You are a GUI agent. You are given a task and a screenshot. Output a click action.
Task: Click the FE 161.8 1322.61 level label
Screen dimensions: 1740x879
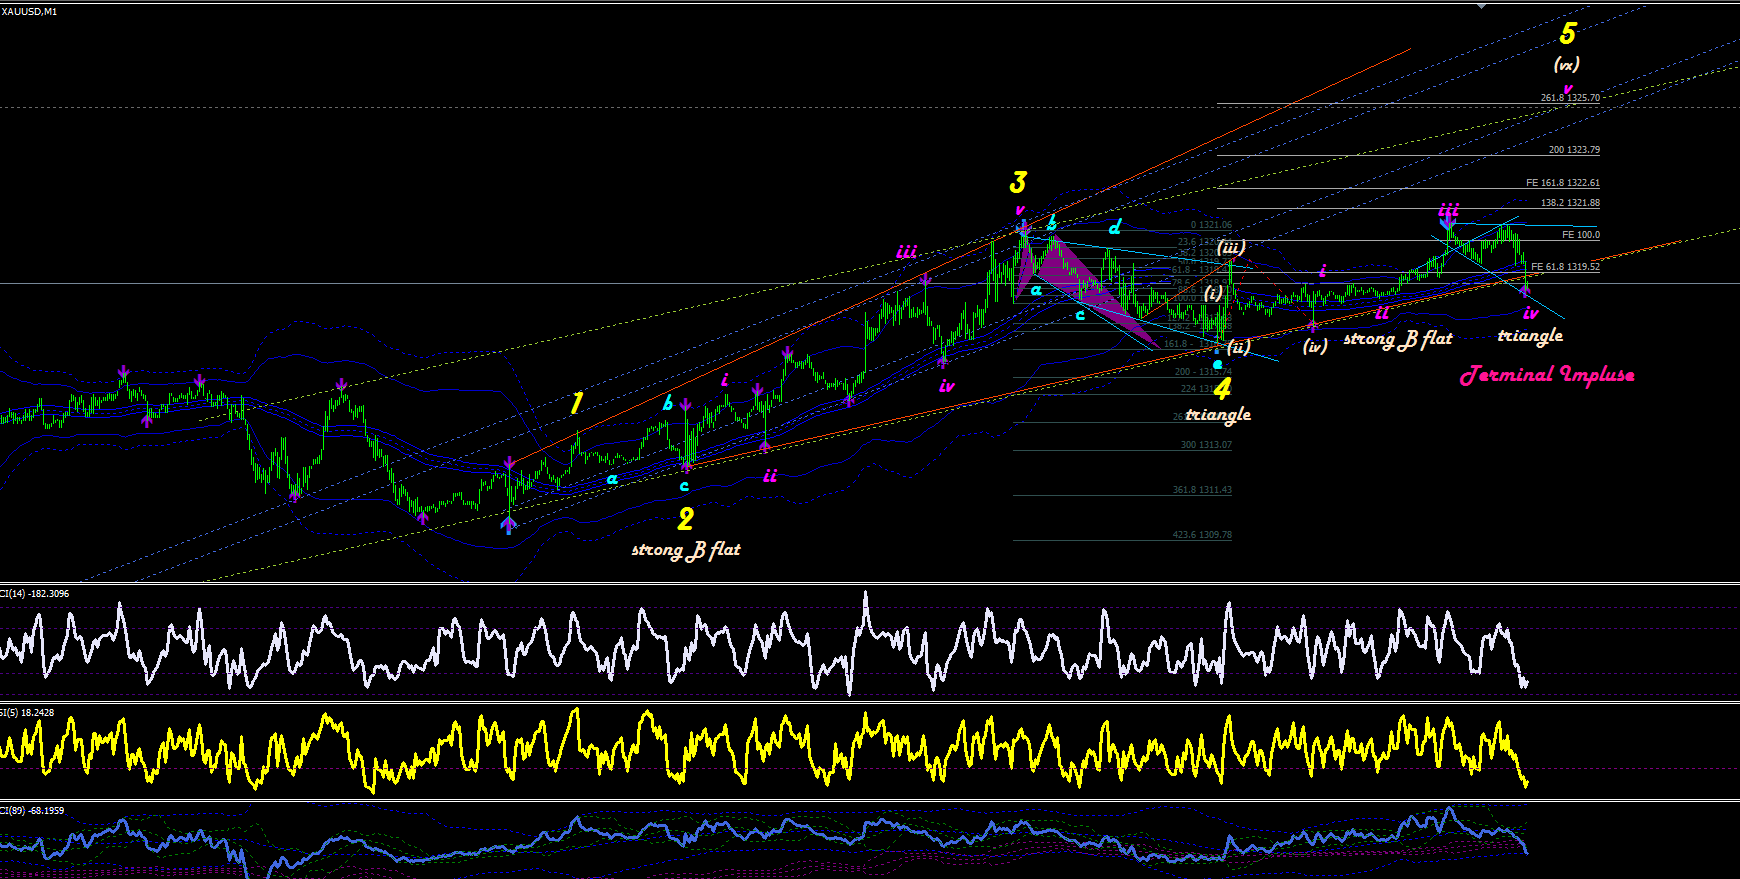[x=1563, y=183]
